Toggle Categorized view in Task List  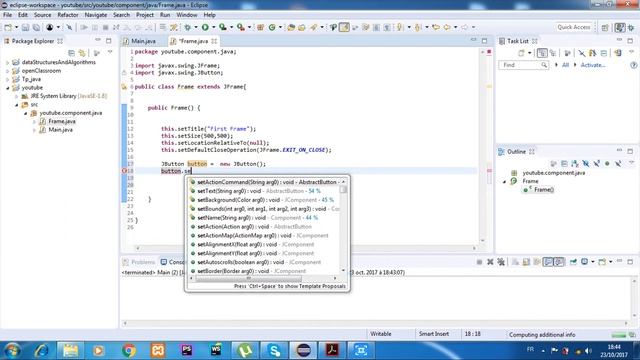[542, 53]
